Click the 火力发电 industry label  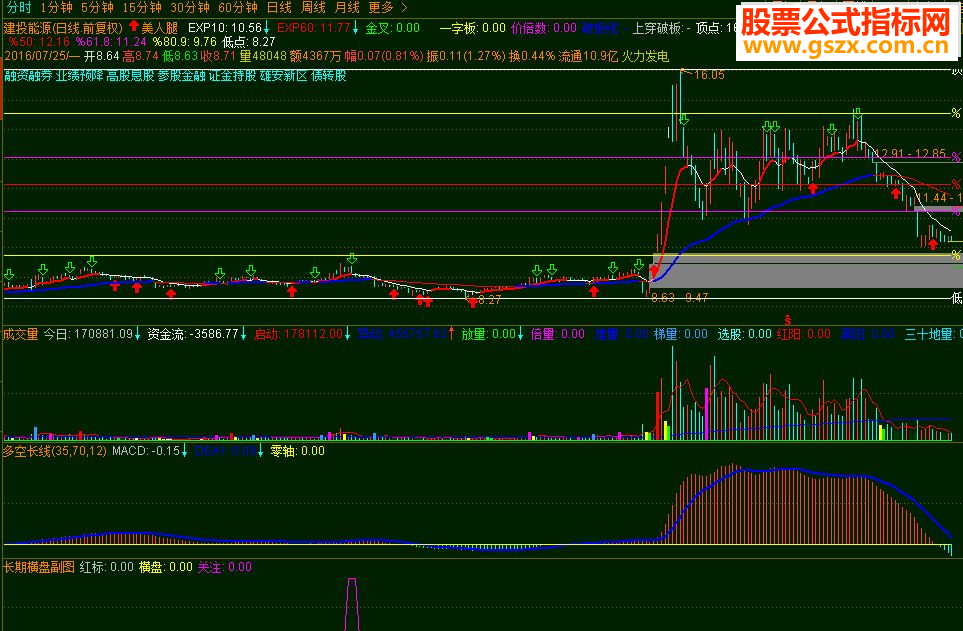coord(645,57)
